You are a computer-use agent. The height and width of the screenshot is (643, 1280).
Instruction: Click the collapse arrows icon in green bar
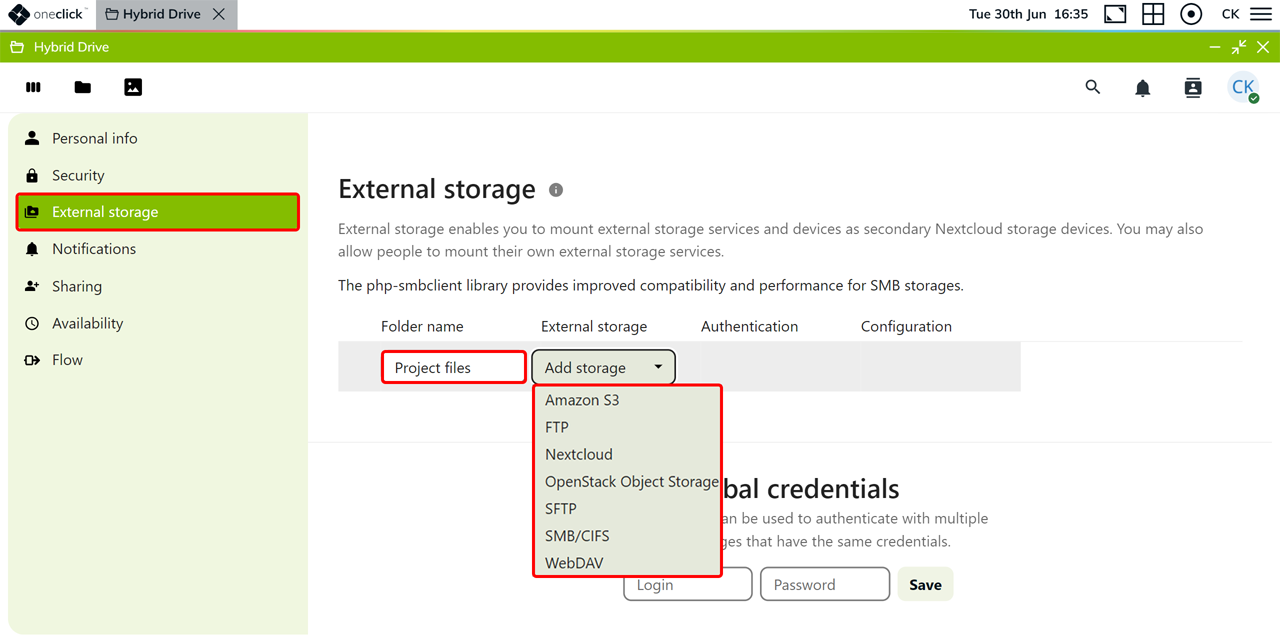(x=1239, y=47)
